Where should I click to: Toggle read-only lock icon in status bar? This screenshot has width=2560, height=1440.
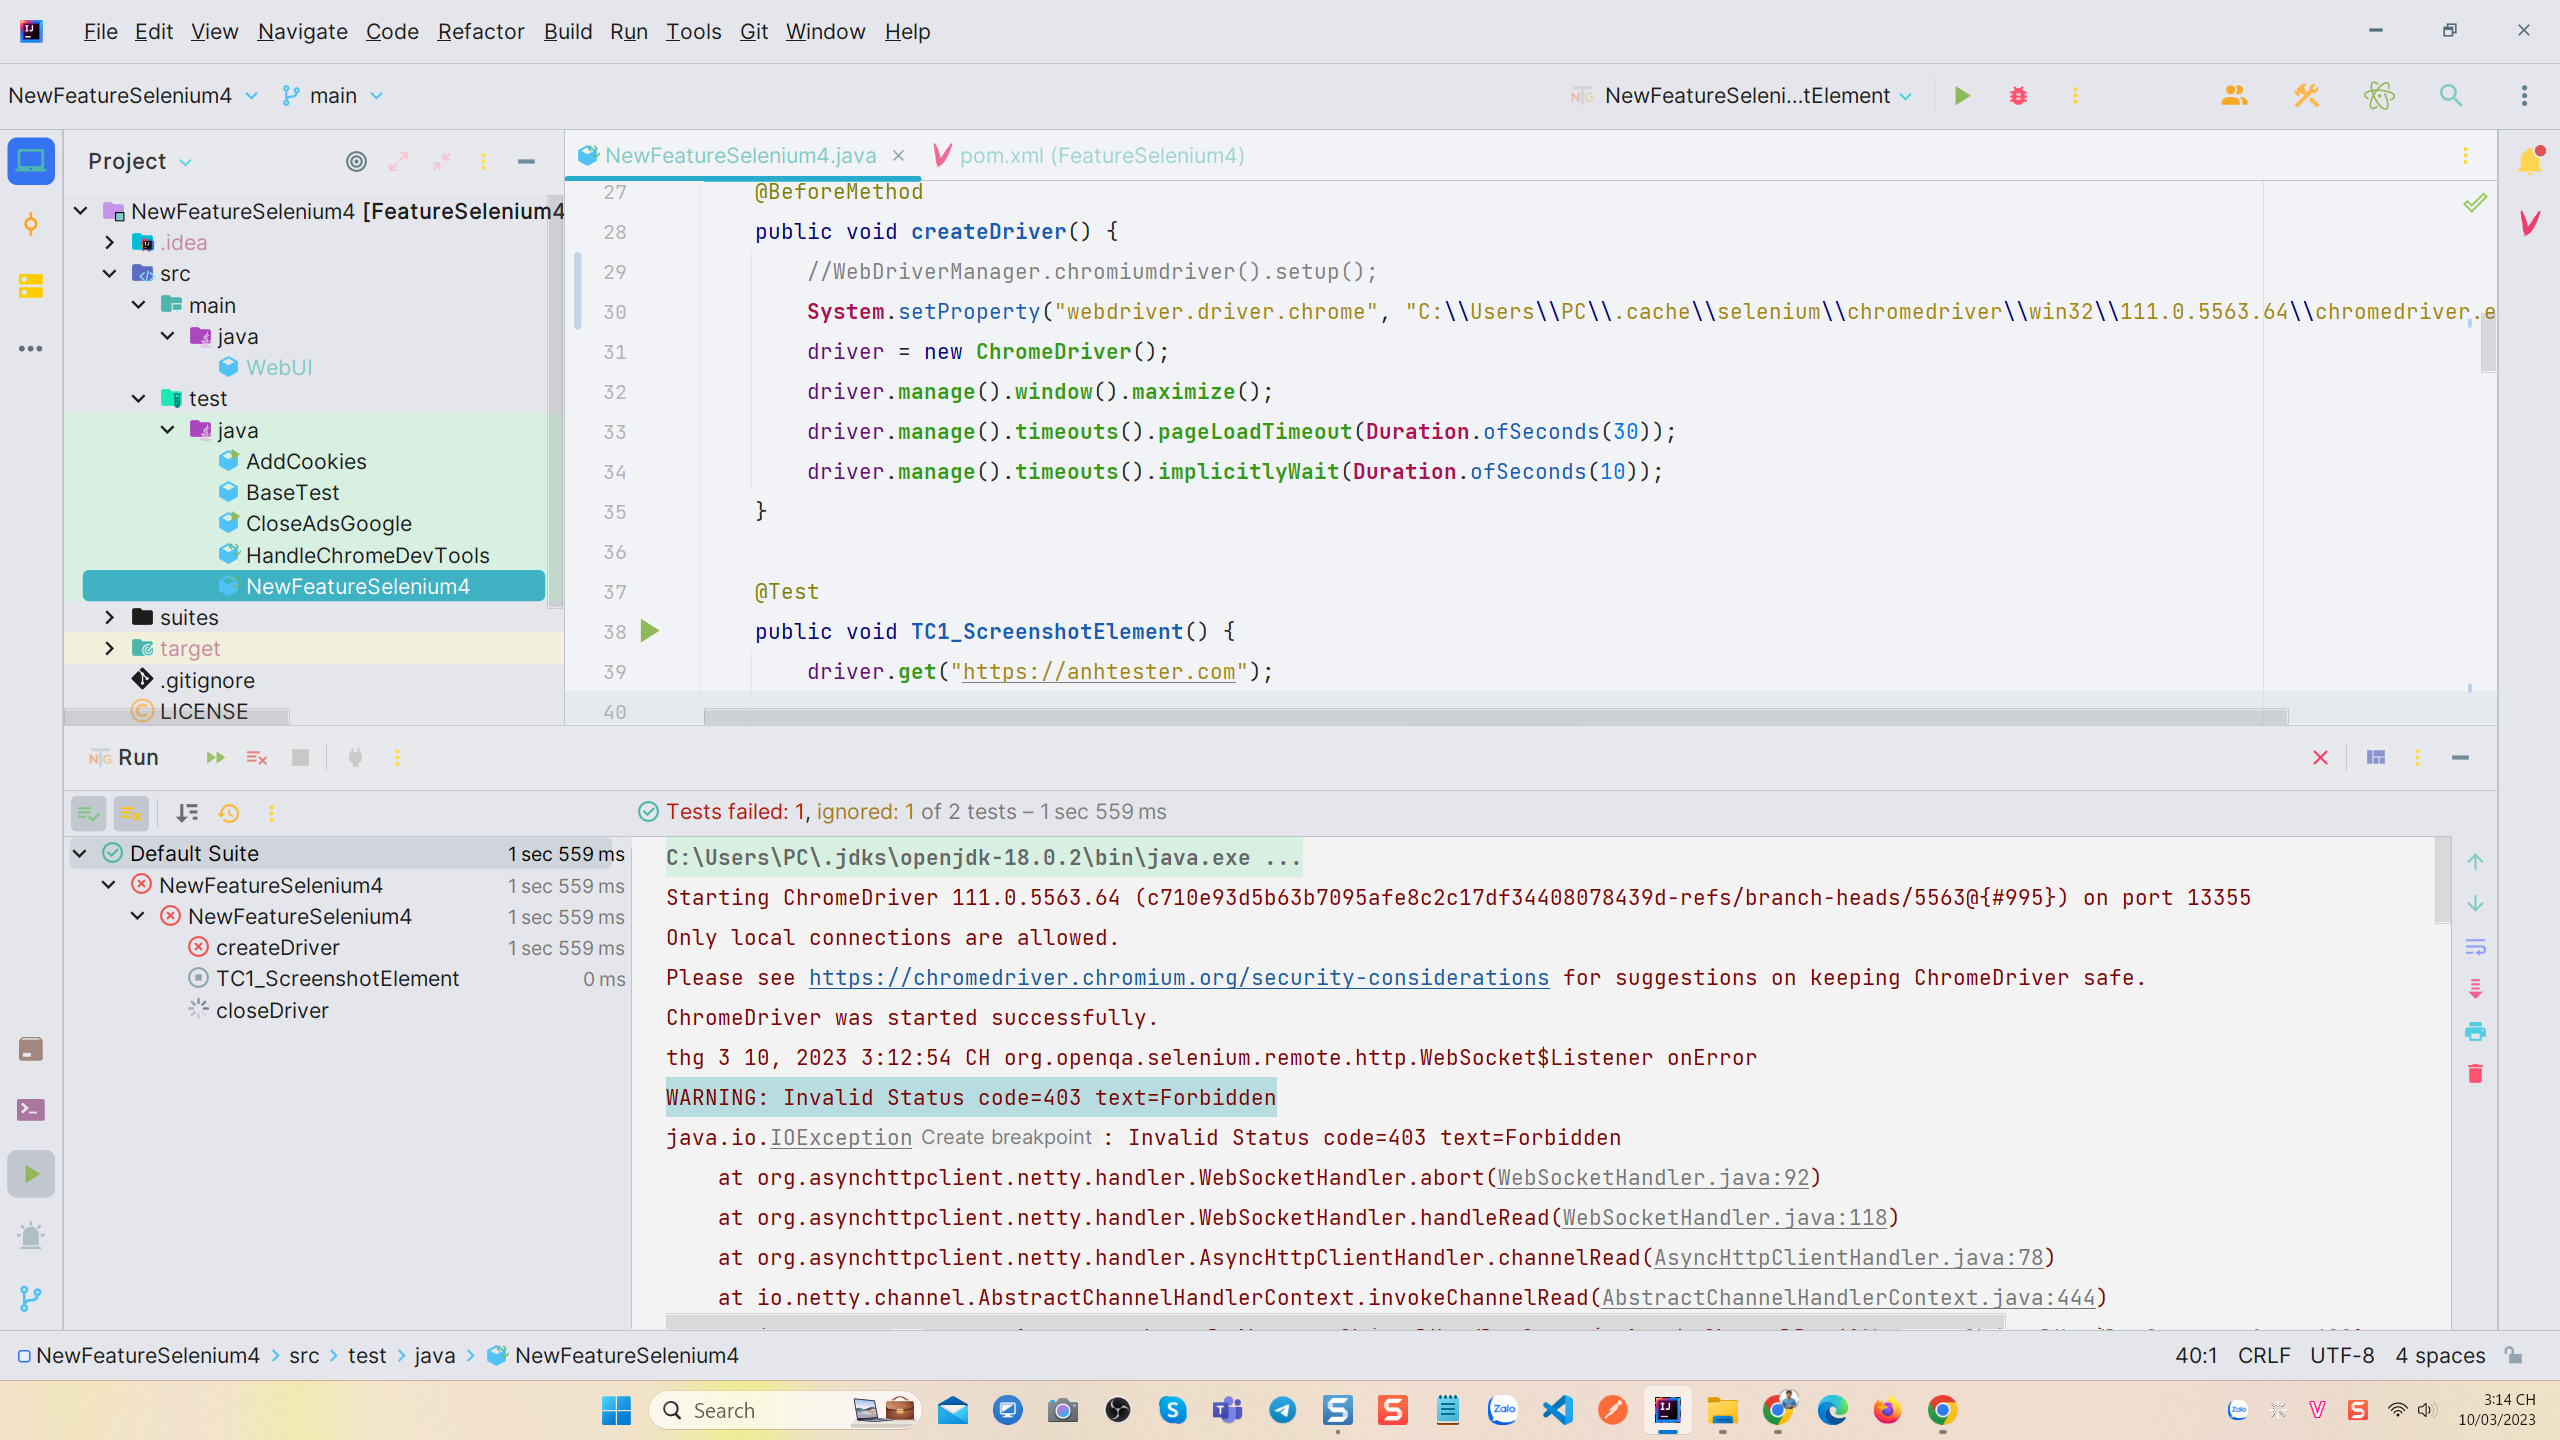coord(2513,1356)
